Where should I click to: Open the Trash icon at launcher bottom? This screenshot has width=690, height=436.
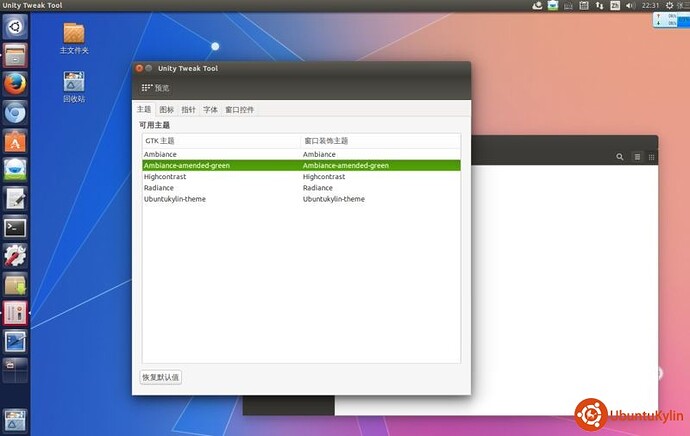pyautogui.click(x=15, y=420)
